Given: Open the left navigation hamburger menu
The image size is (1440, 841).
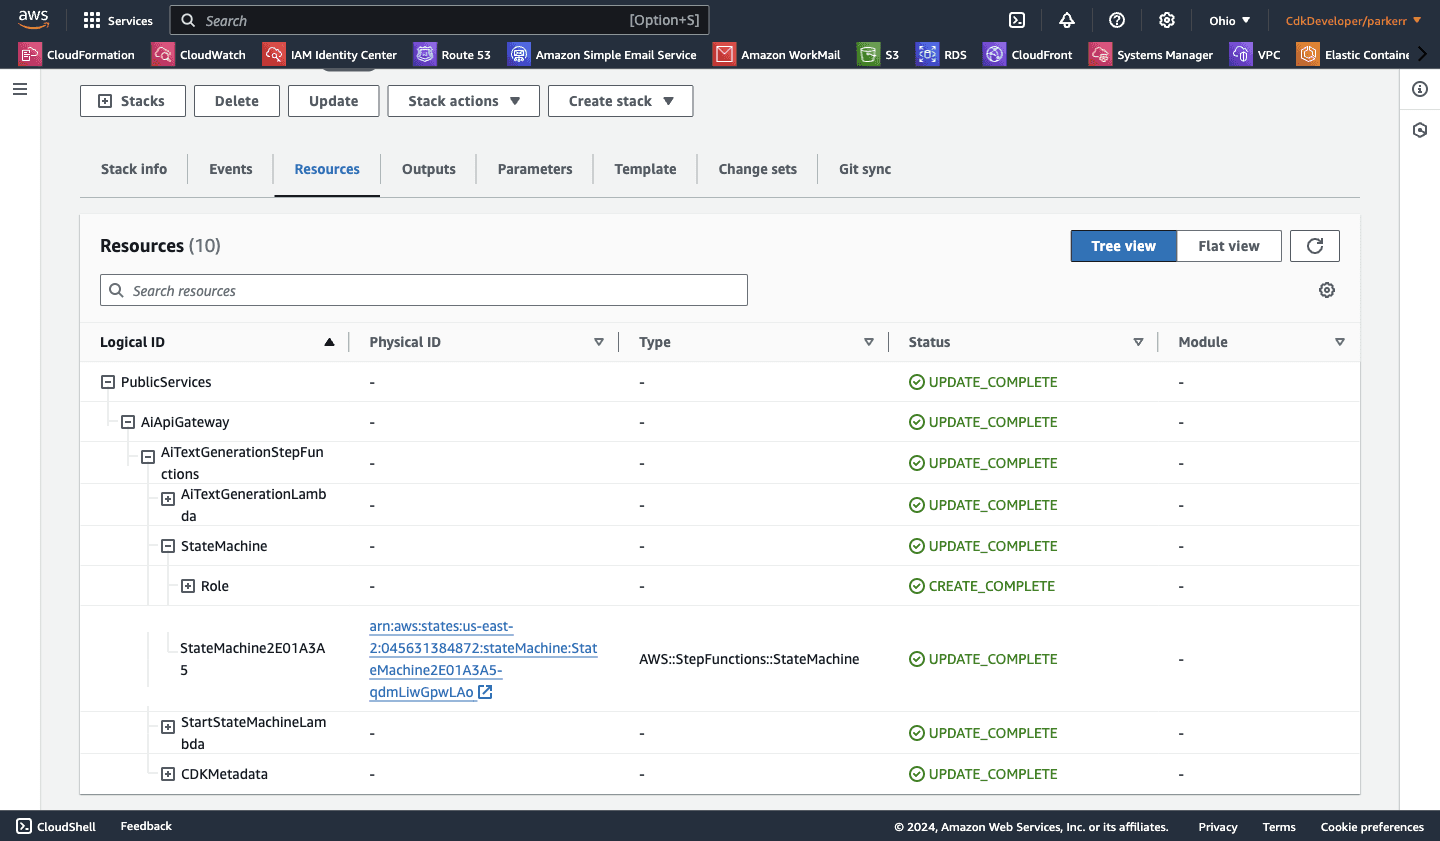Looking at the screenshot, I should [x=20, y=89].
